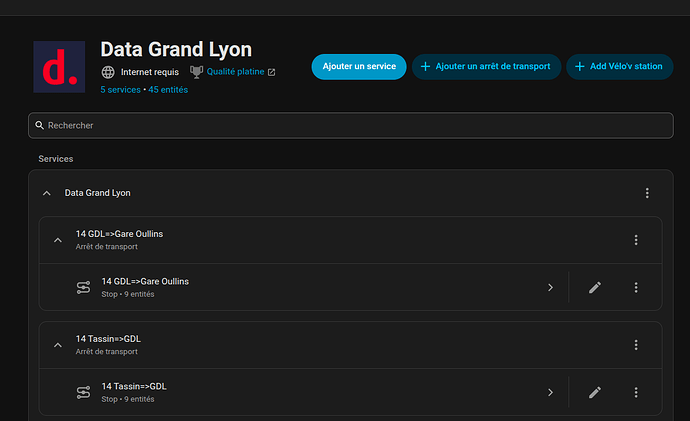Open the 14 GDL=>Gare Oullins stop chevron

tap(551, 287)
